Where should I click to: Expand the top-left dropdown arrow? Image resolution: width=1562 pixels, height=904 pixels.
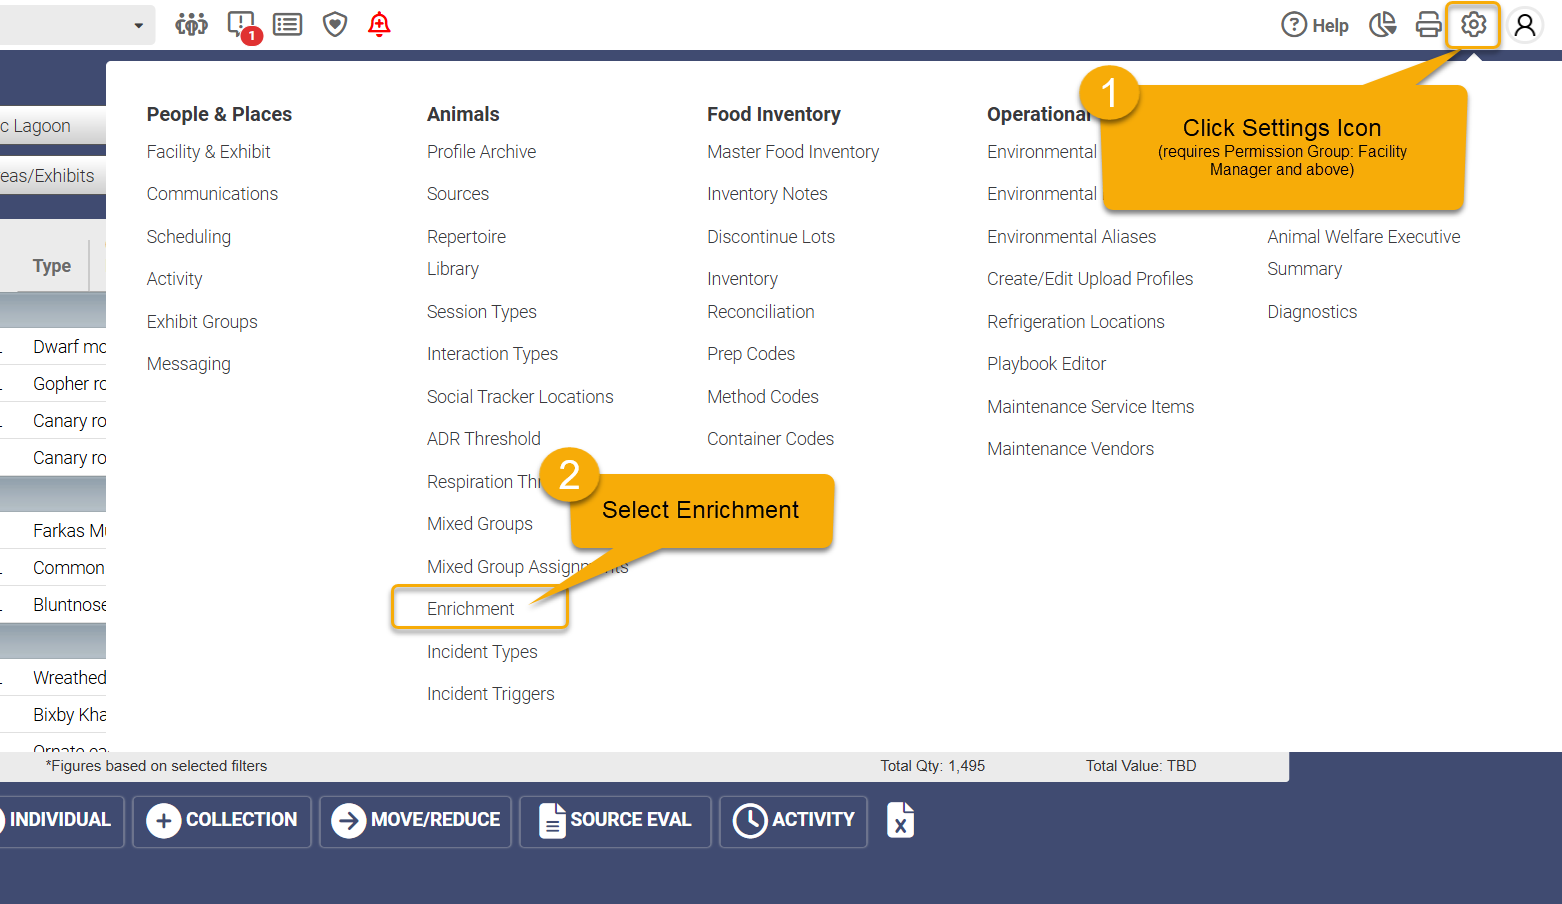pyautogui.click(x=138, y=25)
